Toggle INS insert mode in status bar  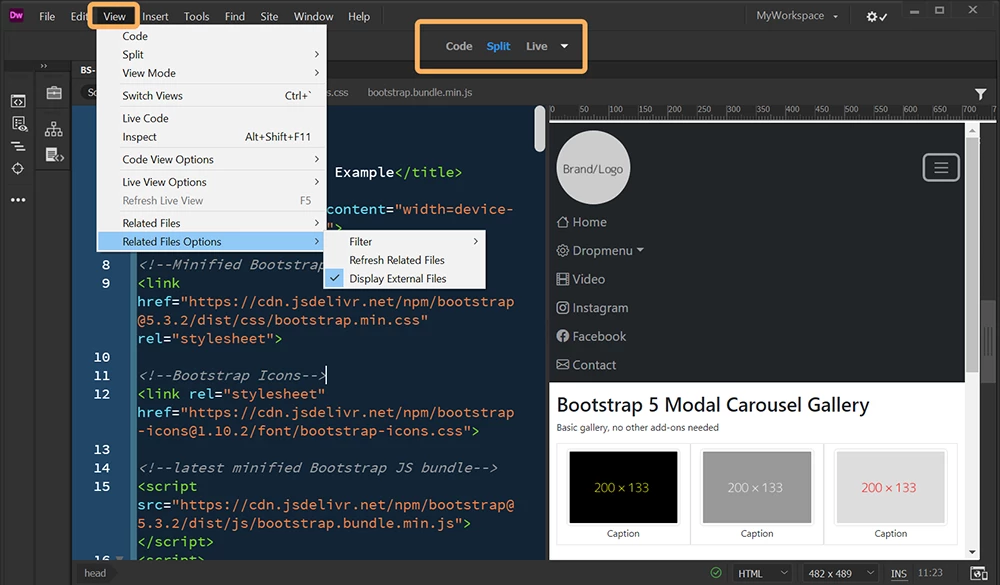coord(899,573)
